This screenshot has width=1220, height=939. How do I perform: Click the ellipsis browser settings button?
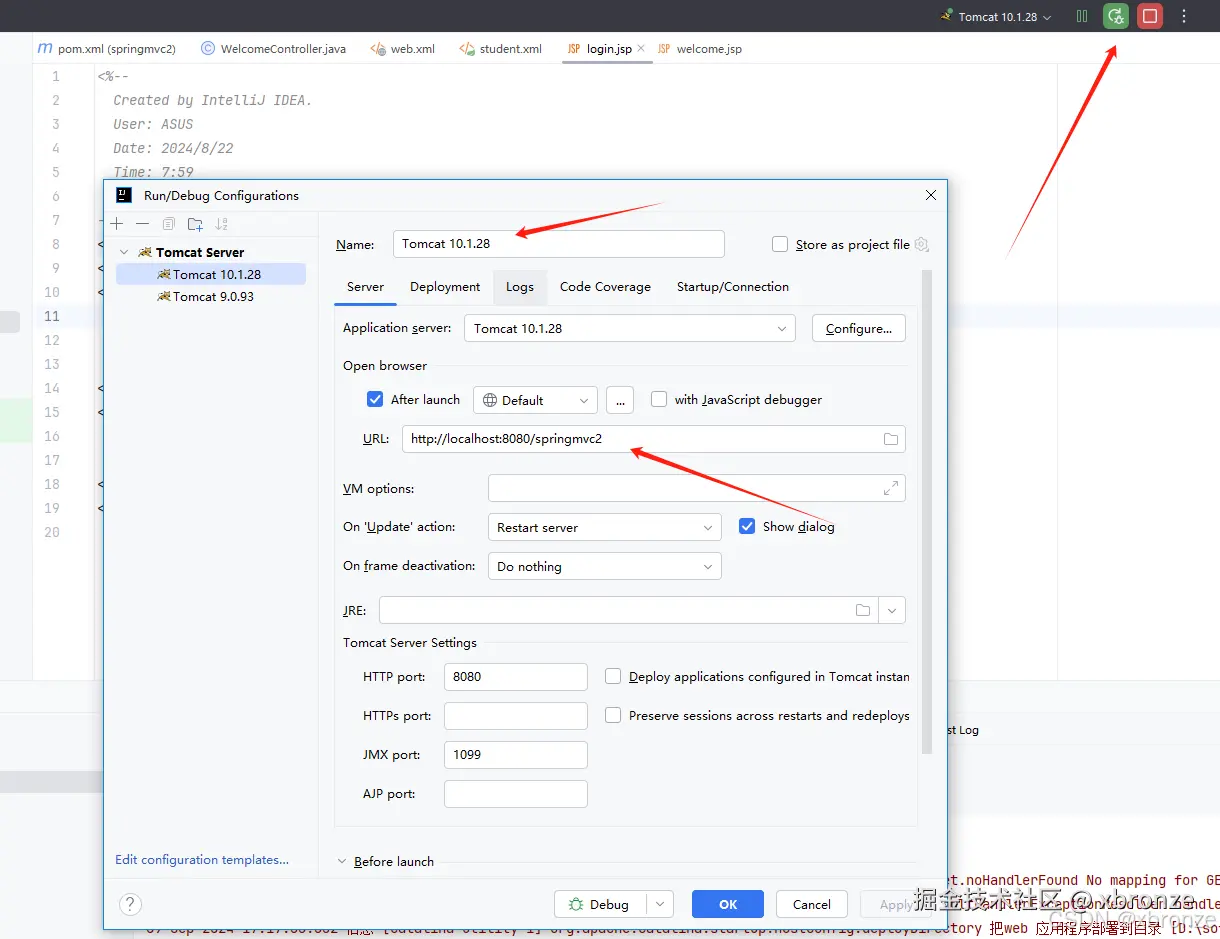click(620, 400)
